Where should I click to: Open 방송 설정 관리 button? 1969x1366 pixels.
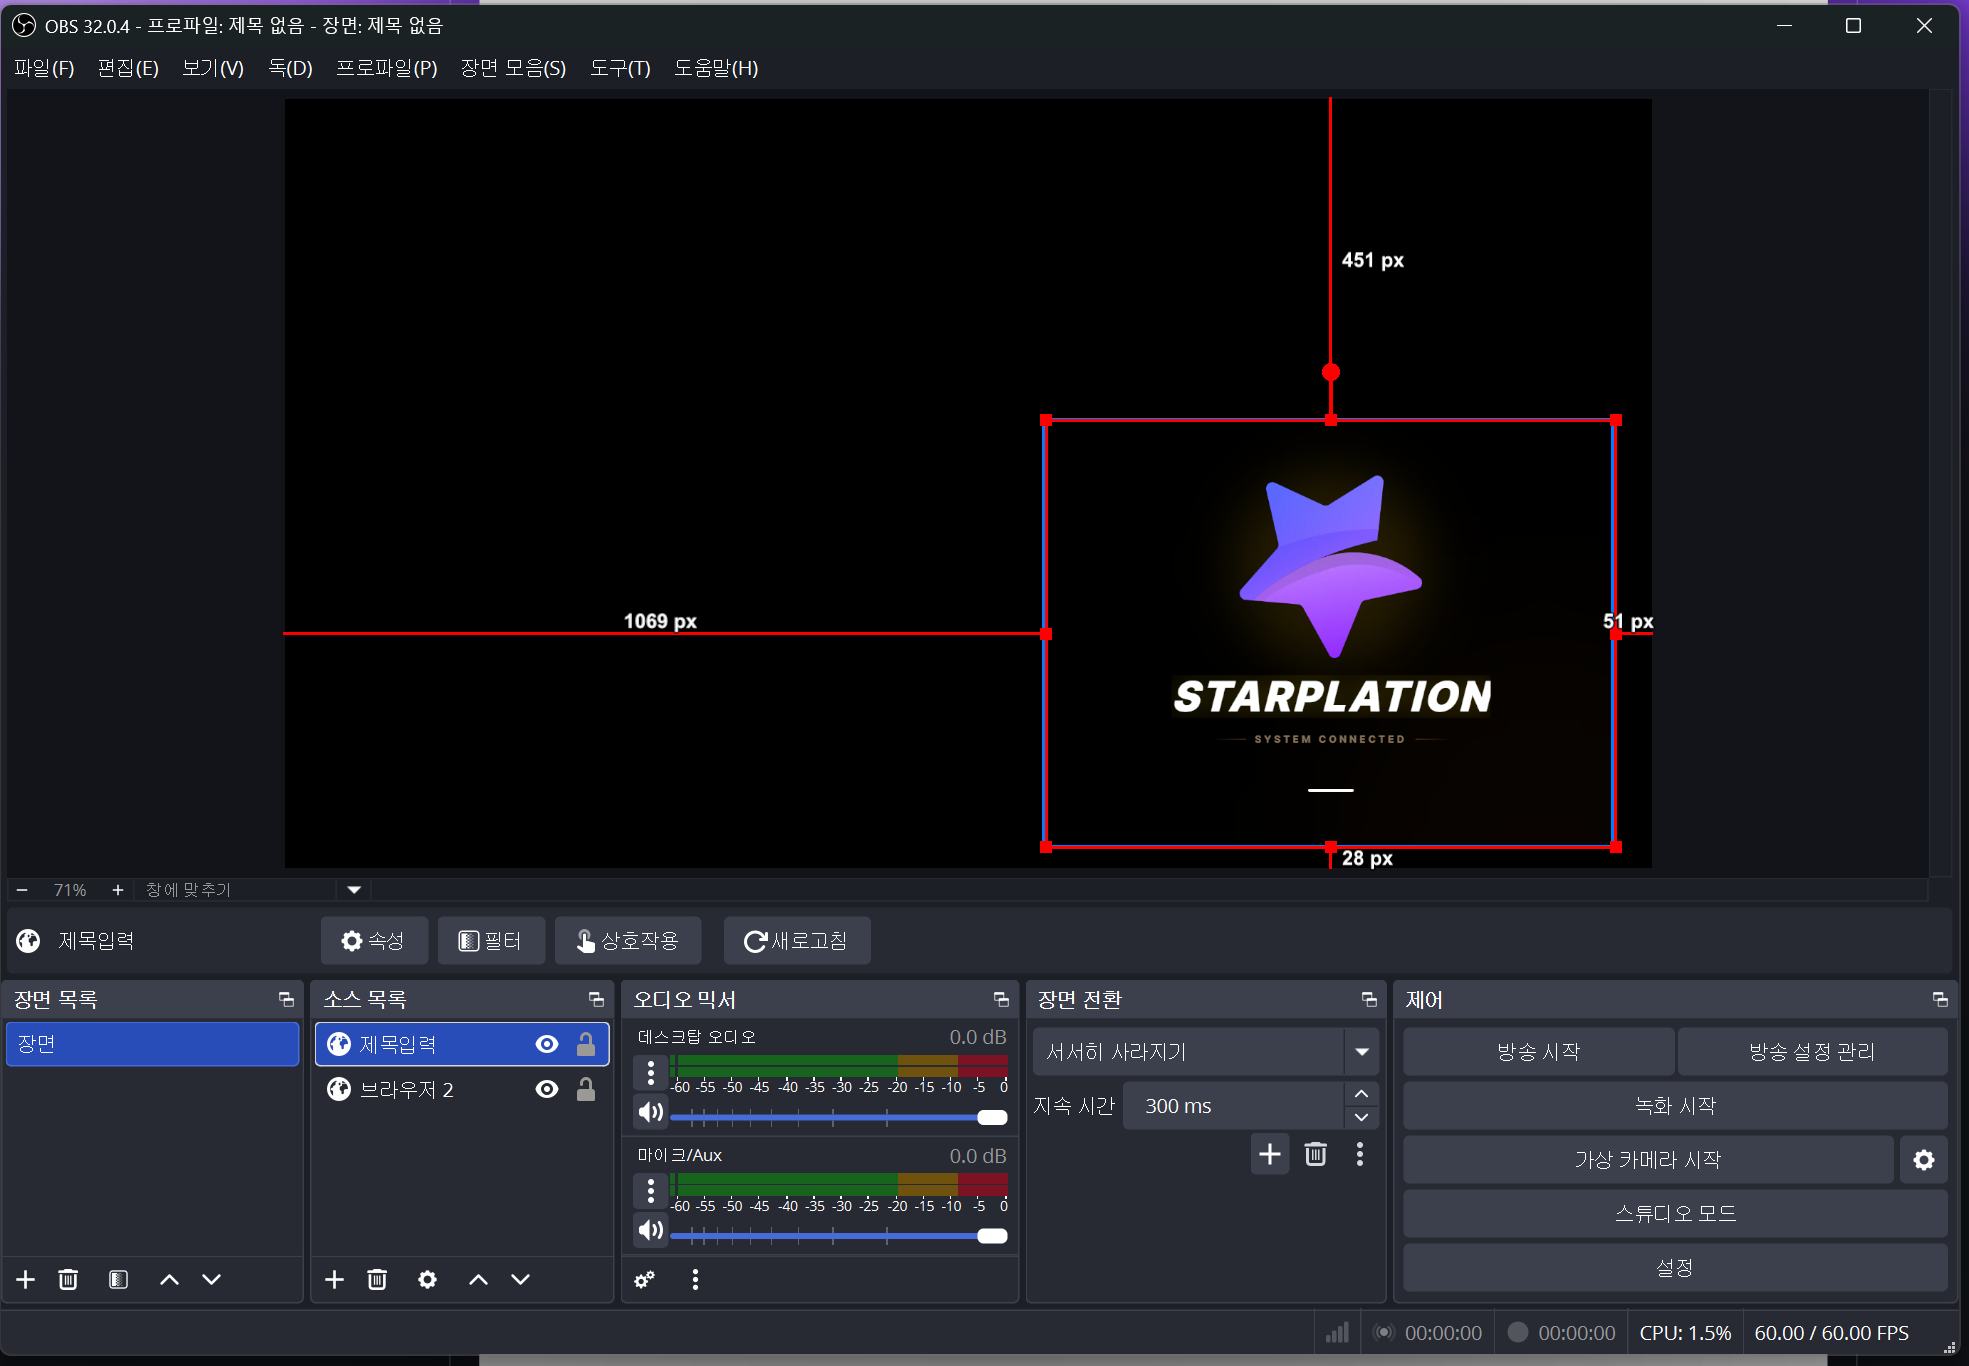(1812, 1052)
